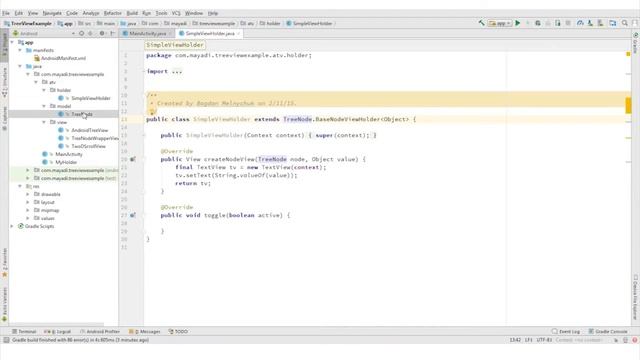Run the app with the green play button

(x=518, y=23)
